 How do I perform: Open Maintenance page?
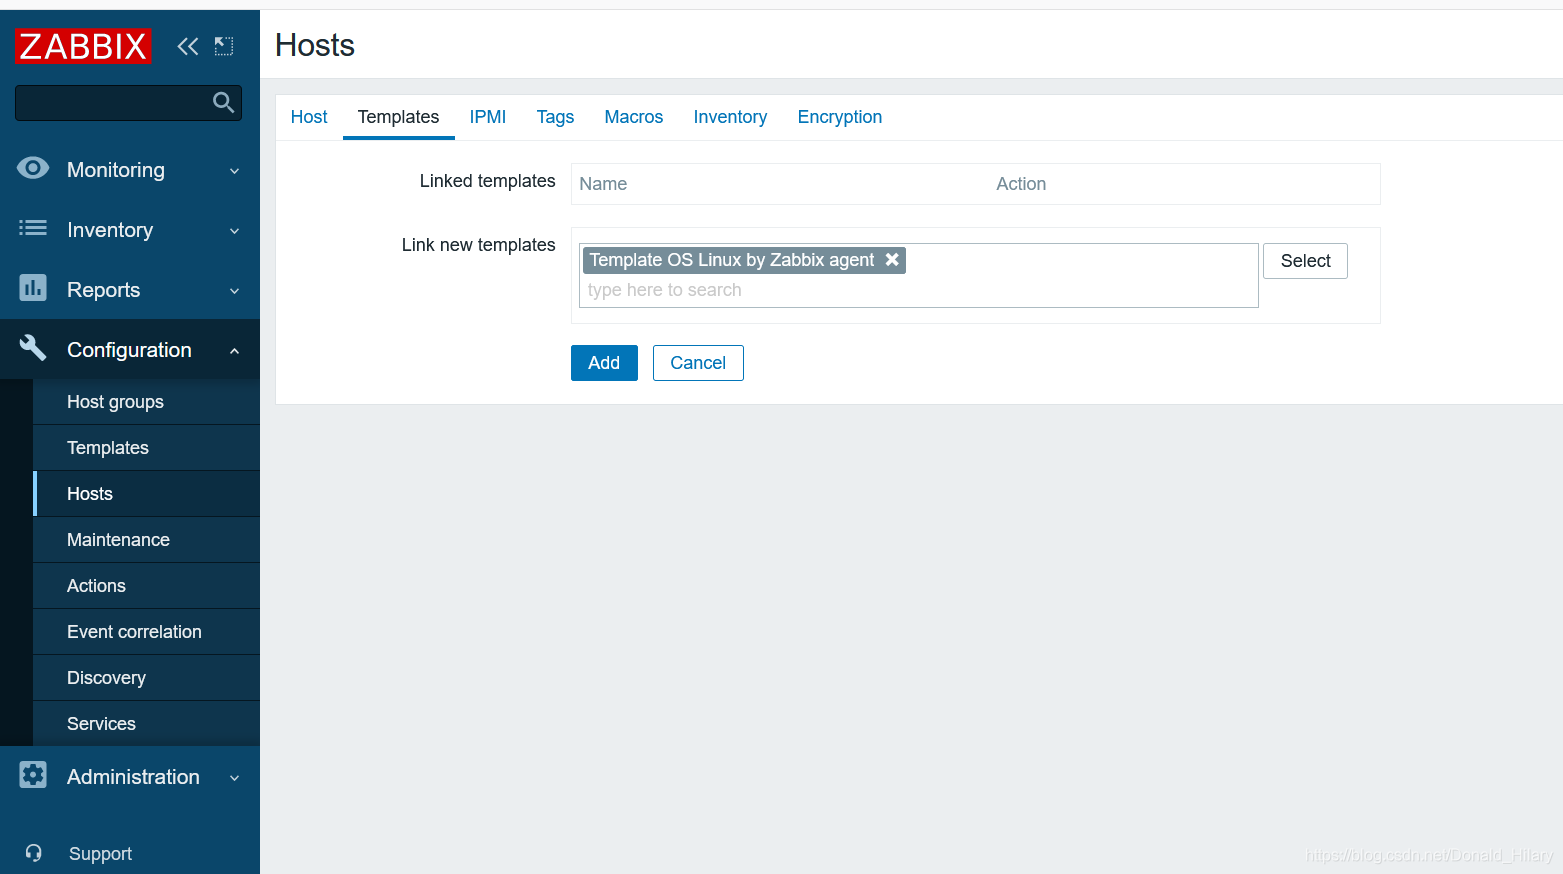(x=146, y=540)
